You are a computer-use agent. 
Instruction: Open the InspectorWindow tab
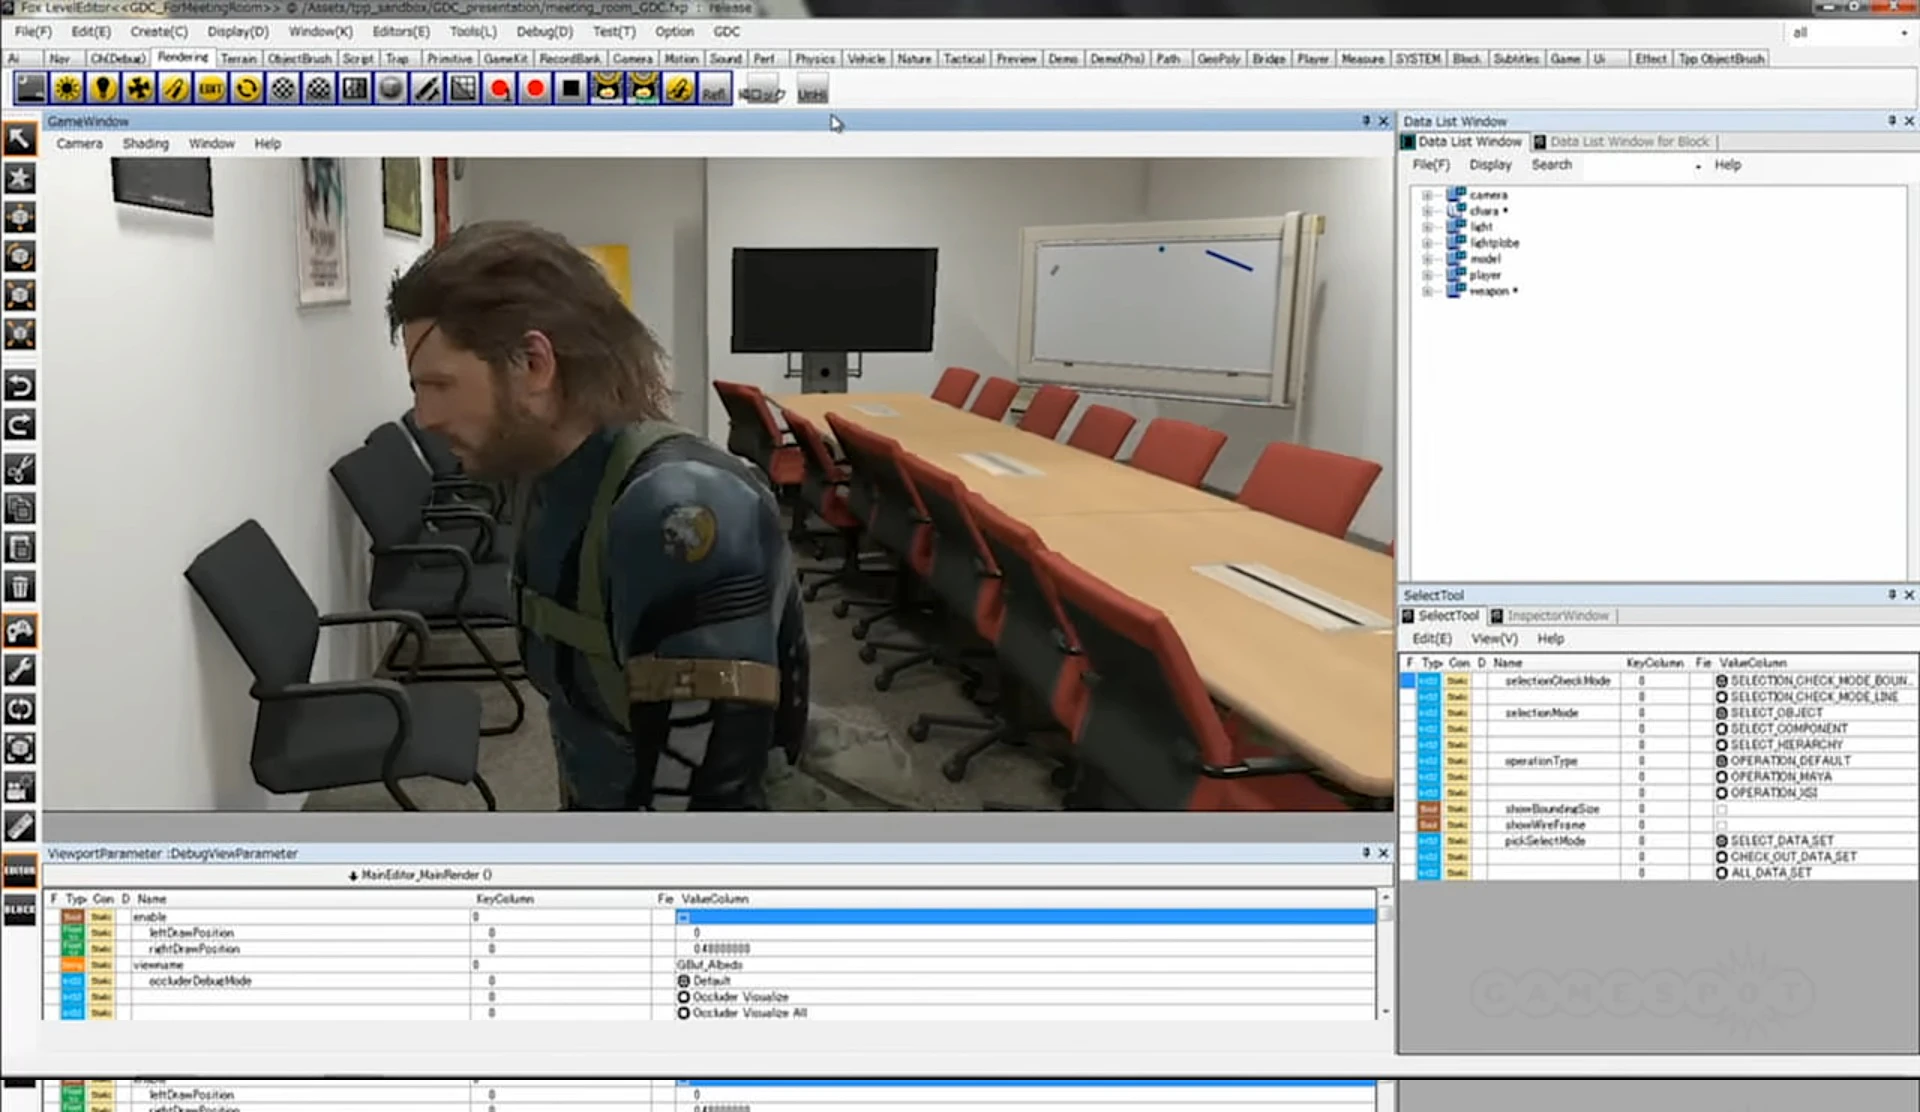(1557, 616)
